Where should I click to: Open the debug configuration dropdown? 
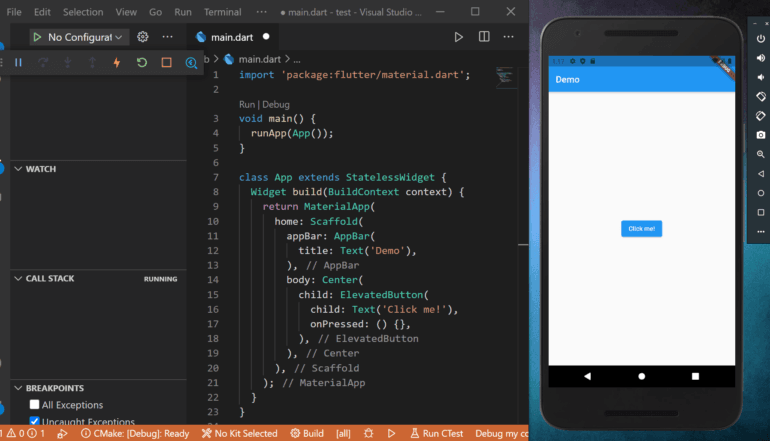[x=80, y=37]
